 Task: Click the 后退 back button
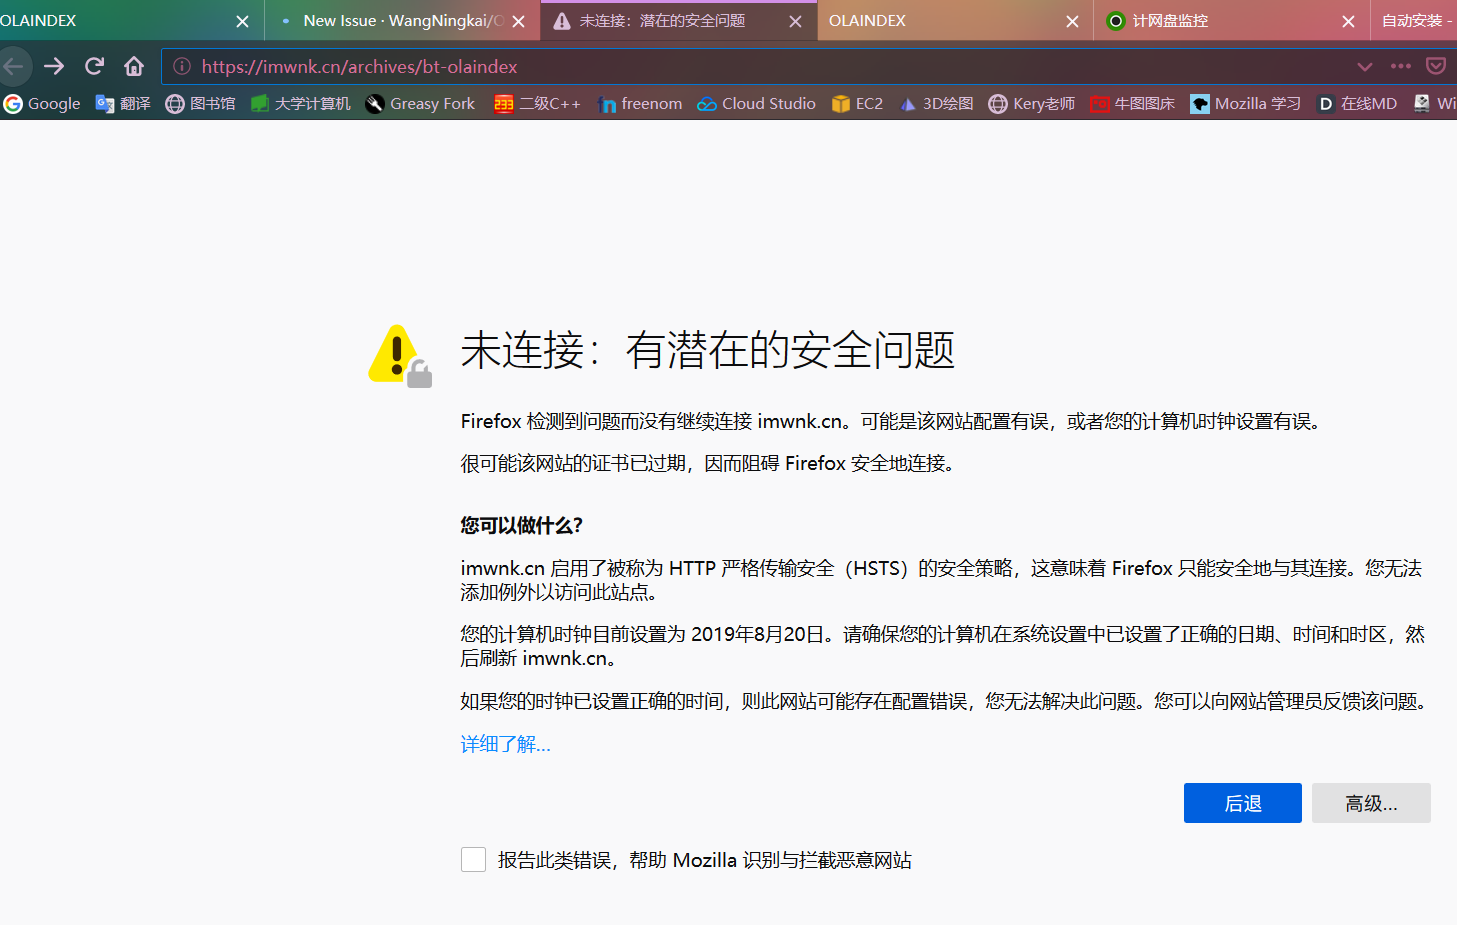coord(1242,803)
